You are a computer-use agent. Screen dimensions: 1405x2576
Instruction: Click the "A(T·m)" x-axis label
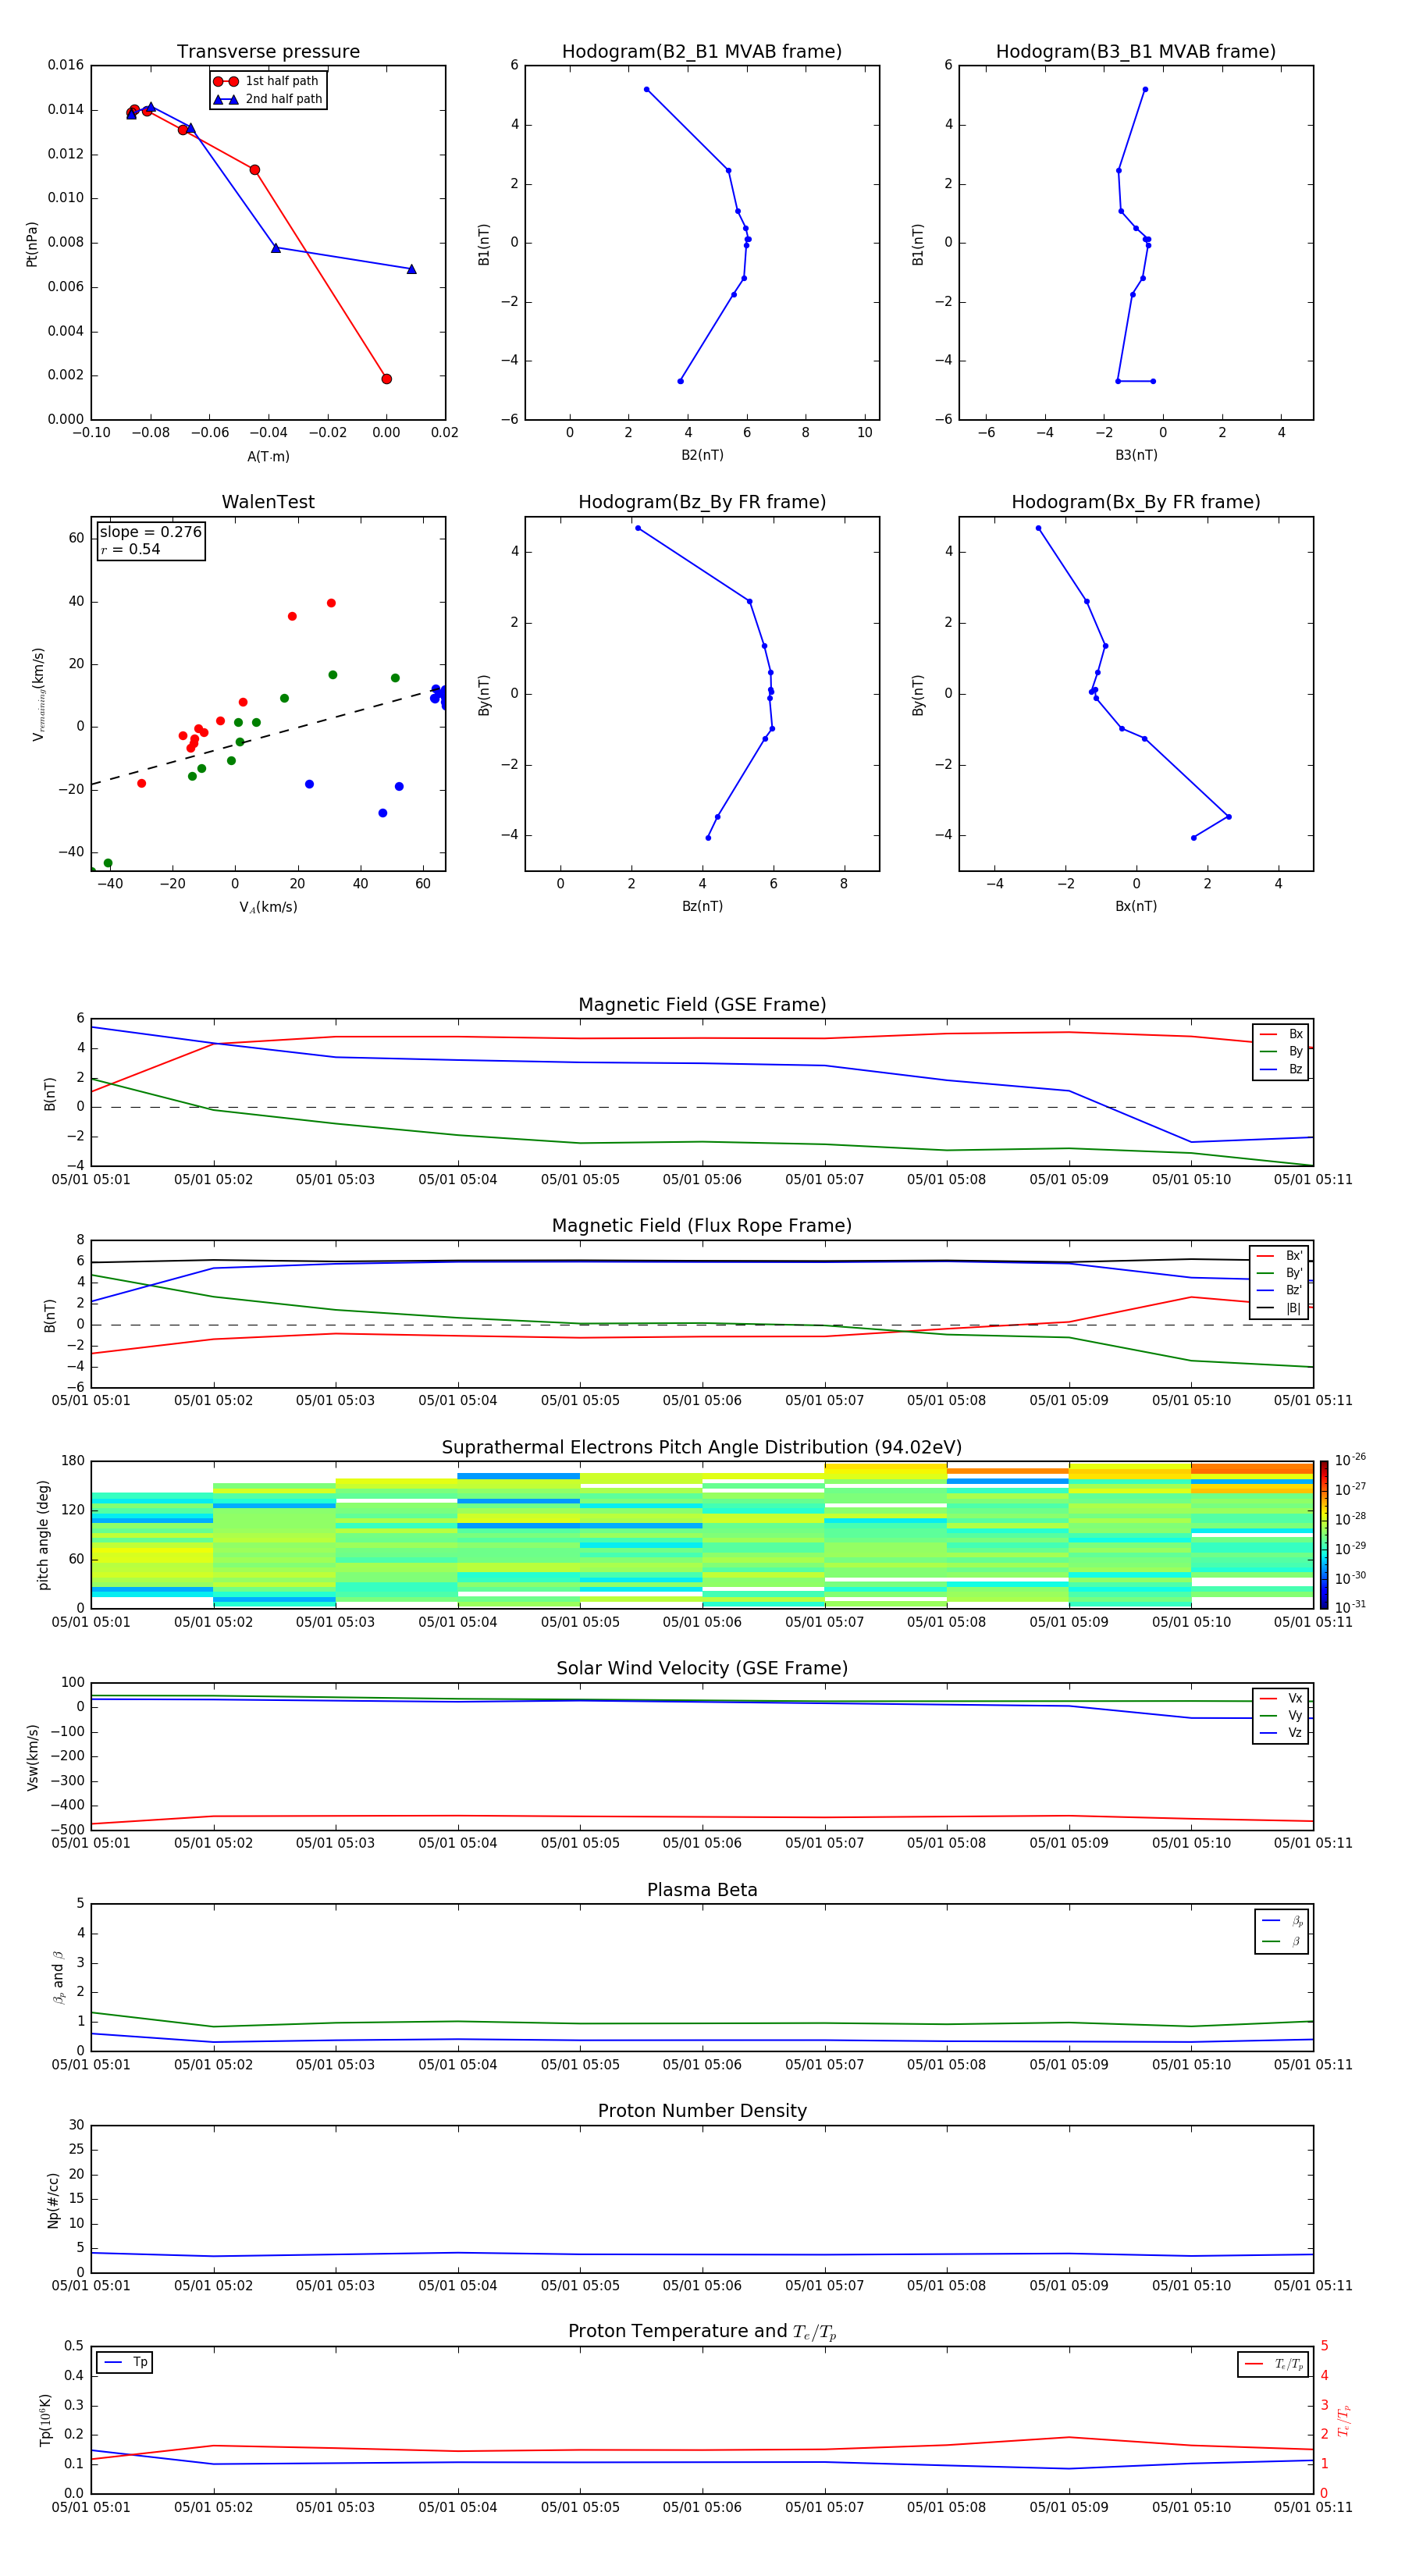[x=268, y=456]
